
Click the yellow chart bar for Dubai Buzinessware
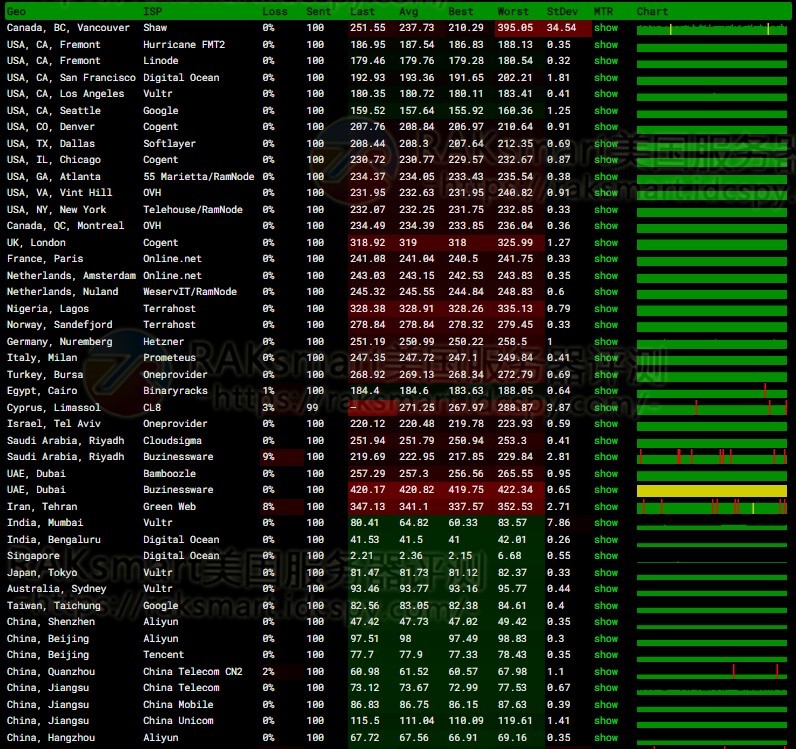pos(712,491)
